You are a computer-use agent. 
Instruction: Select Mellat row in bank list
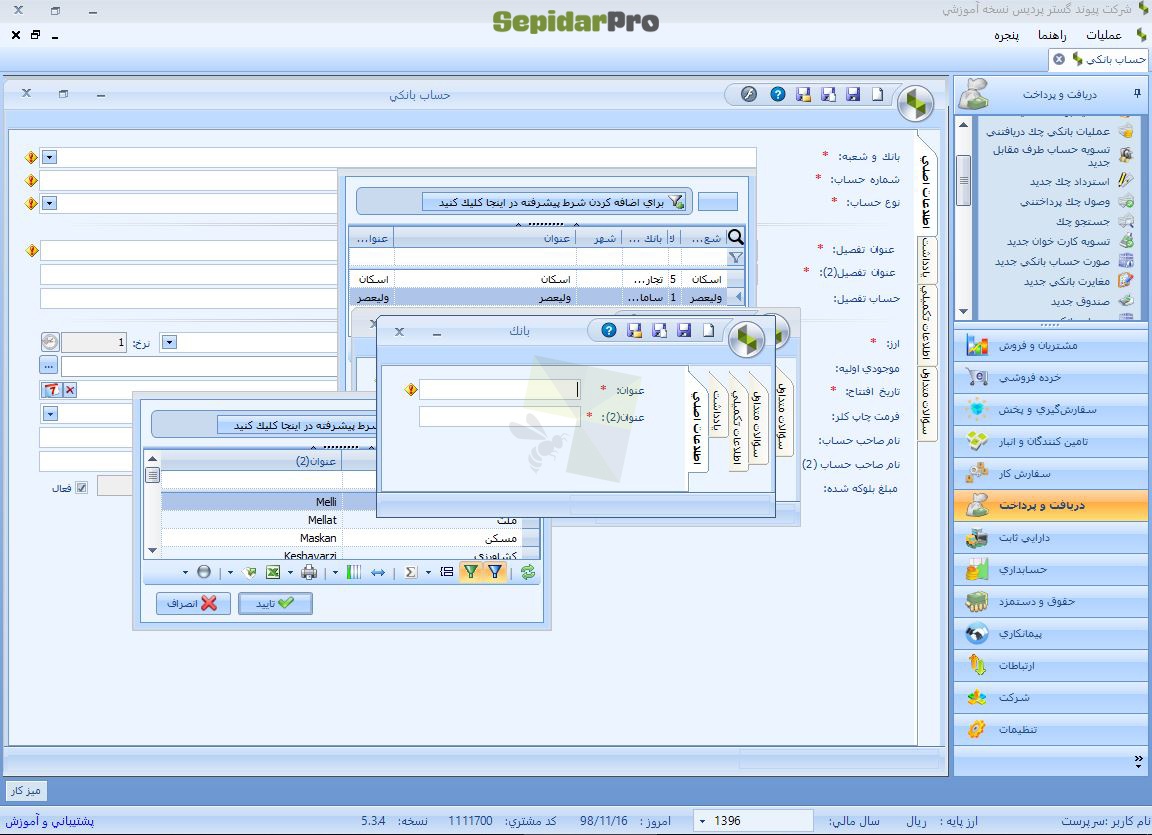pos(250,520)
